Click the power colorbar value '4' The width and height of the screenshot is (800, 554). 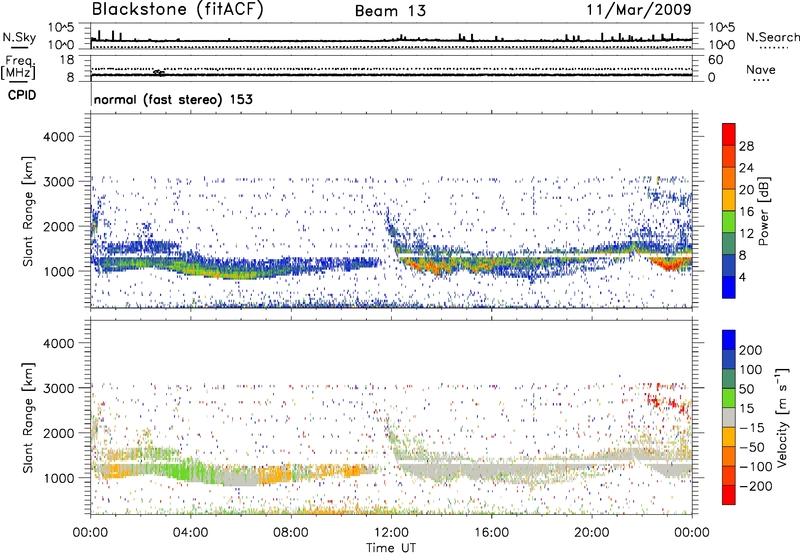(x=742, y=277)
